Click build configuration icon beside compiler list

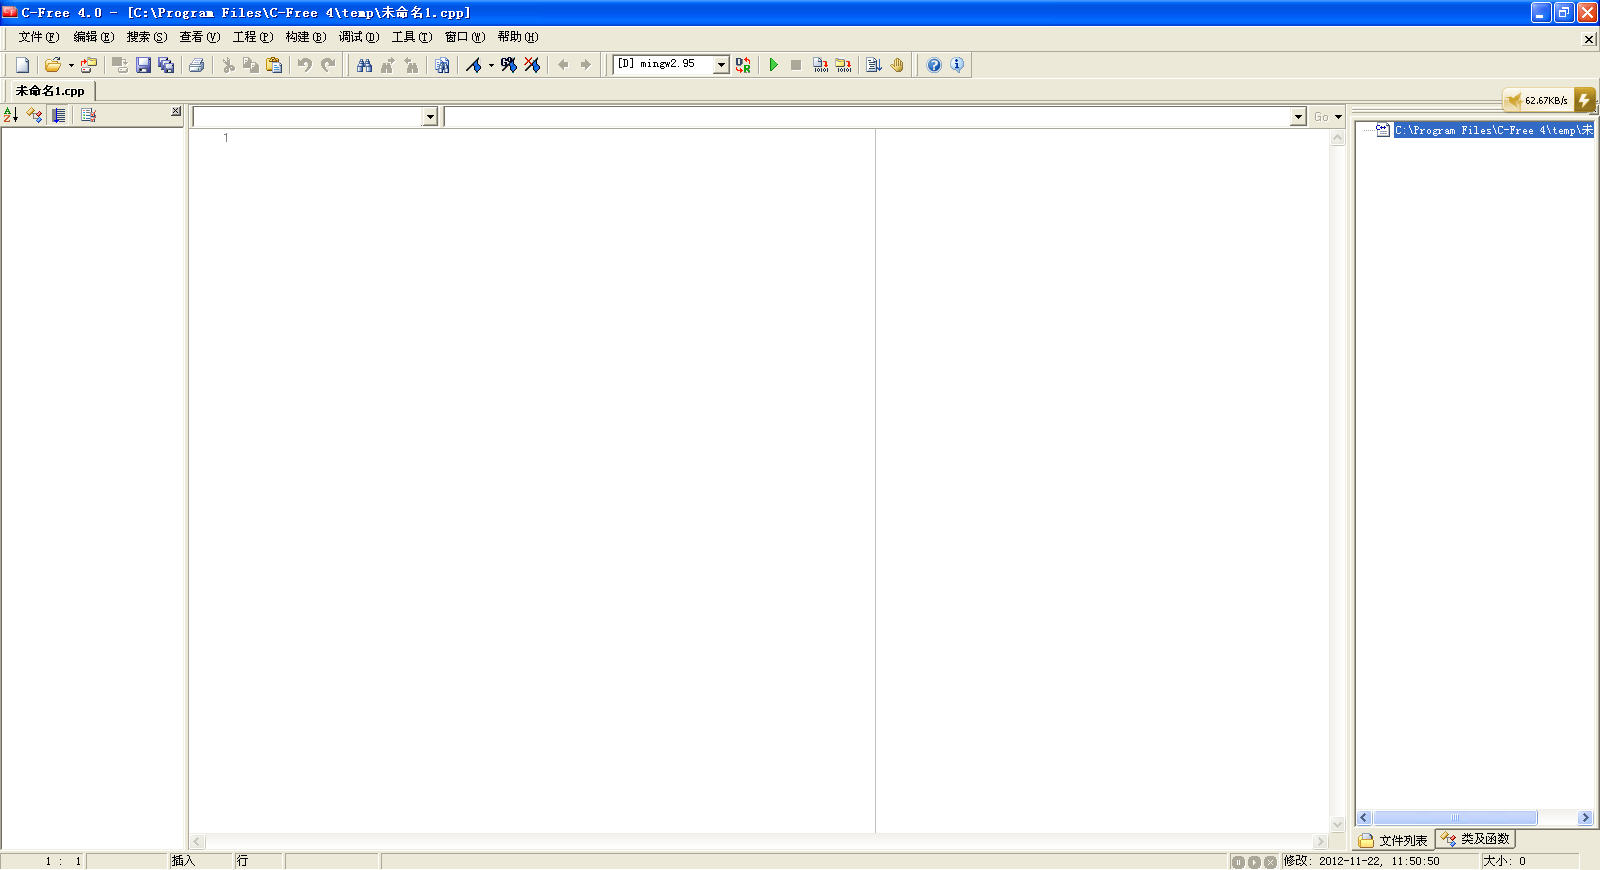coord(743,65)
